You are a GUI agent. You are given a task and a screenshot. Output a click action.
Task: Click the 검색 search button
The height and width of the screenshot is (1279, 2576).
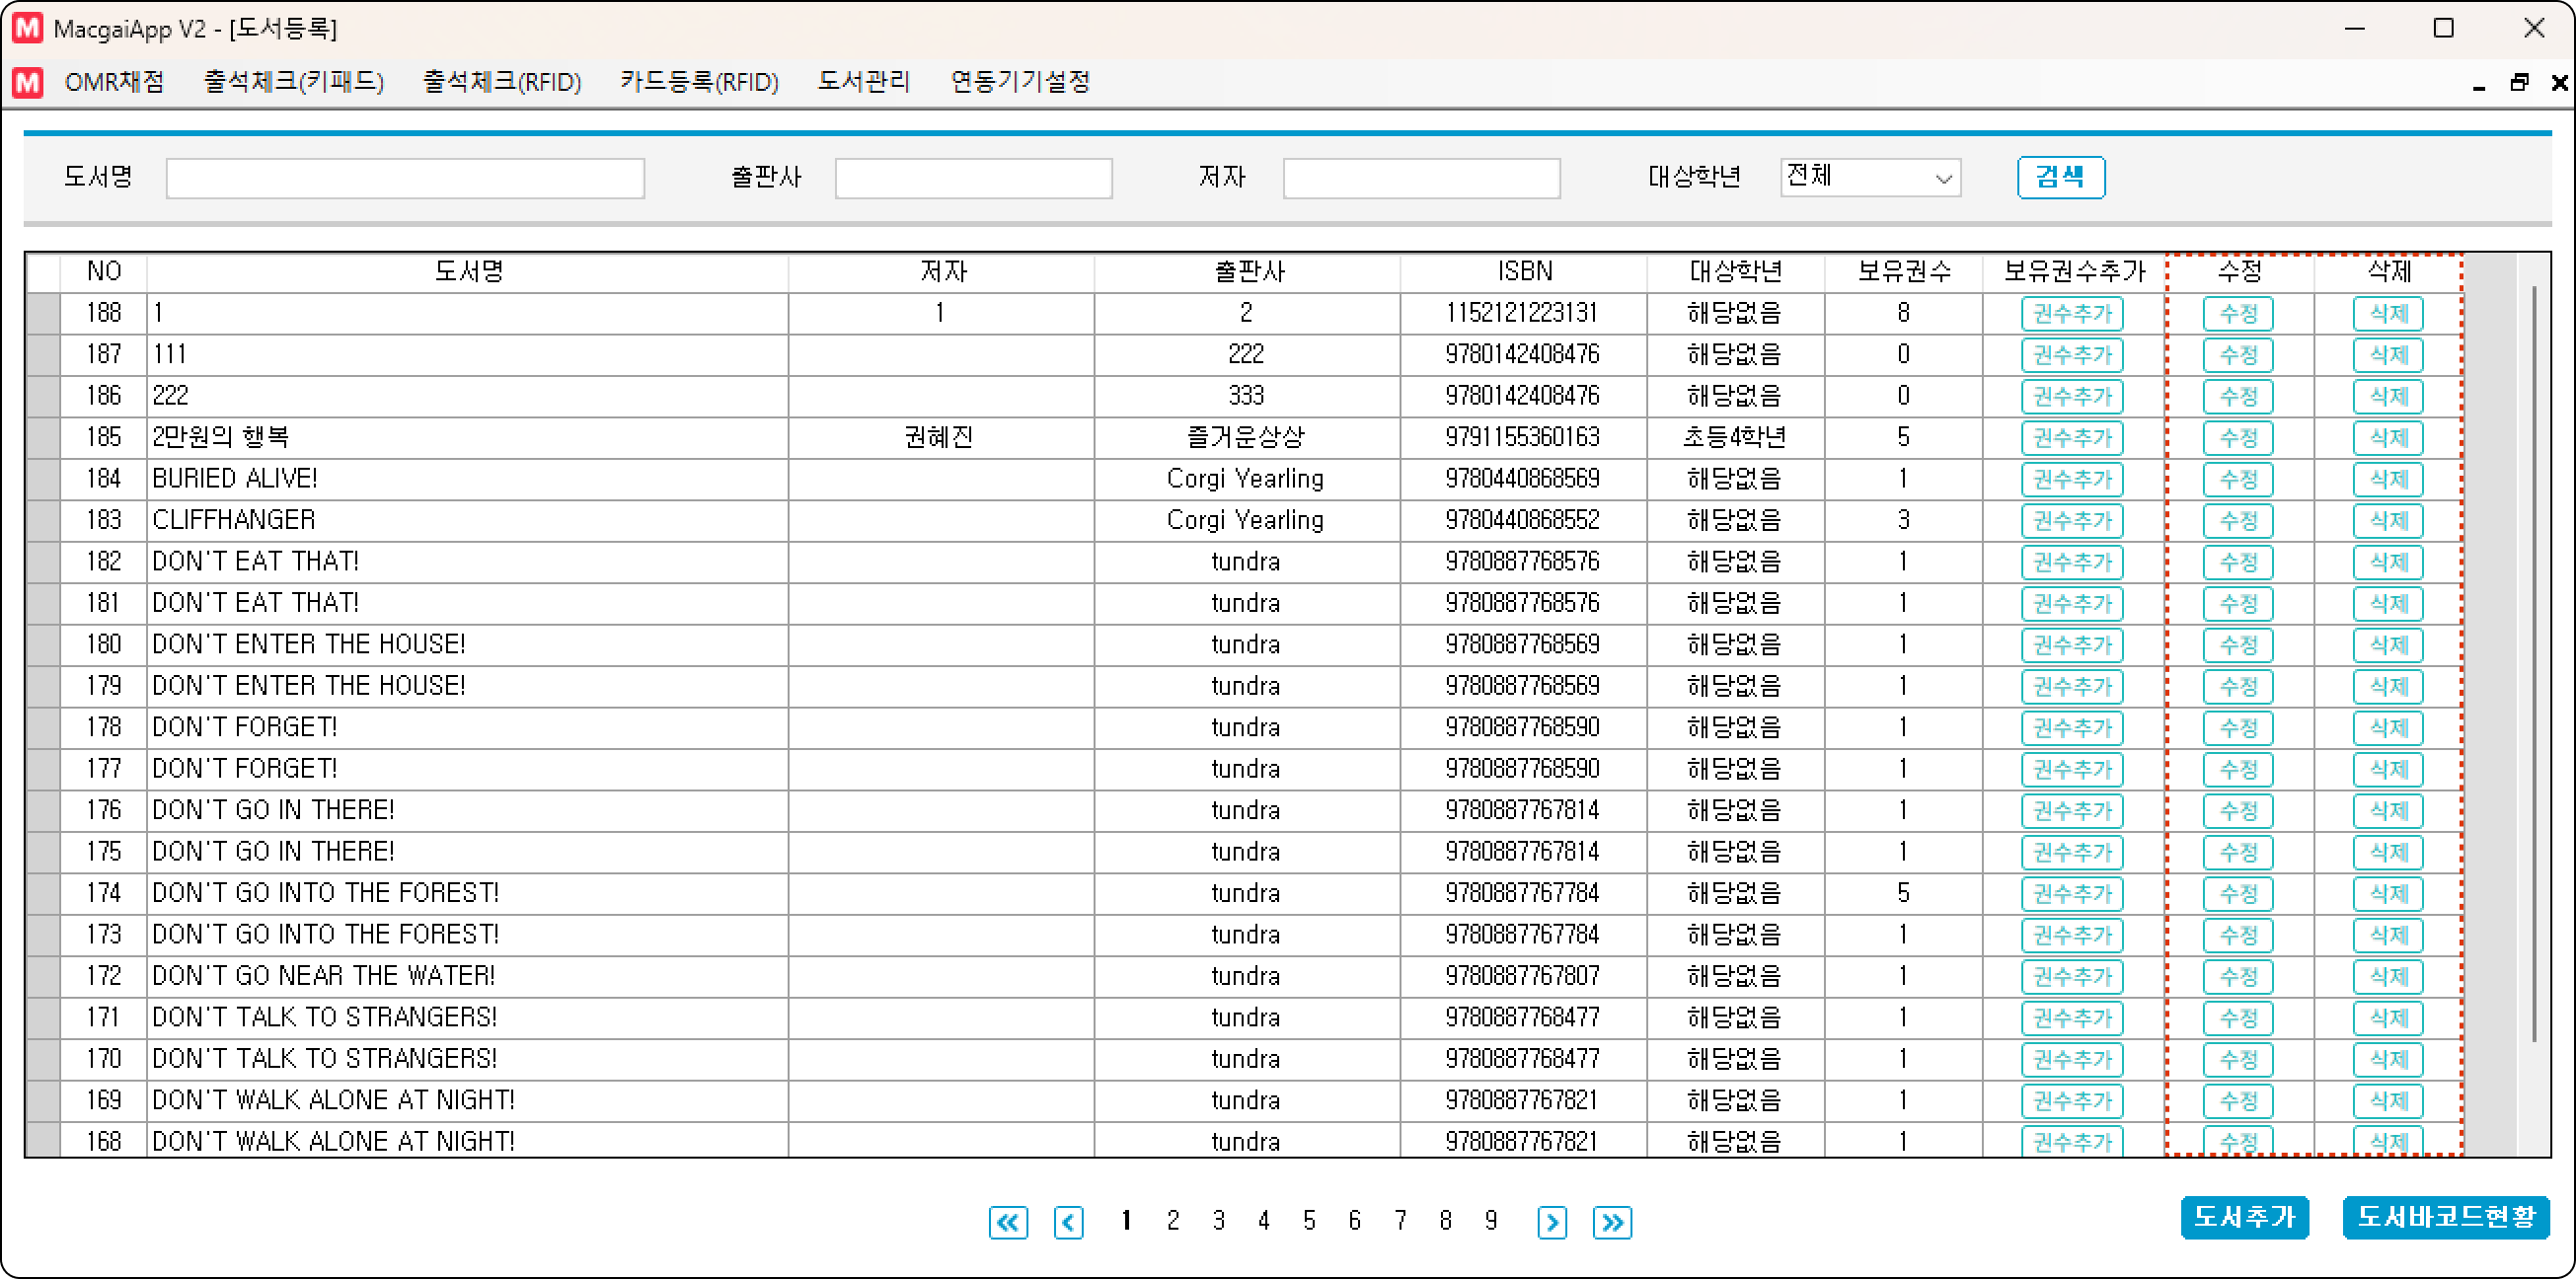tap(2059, 177)
